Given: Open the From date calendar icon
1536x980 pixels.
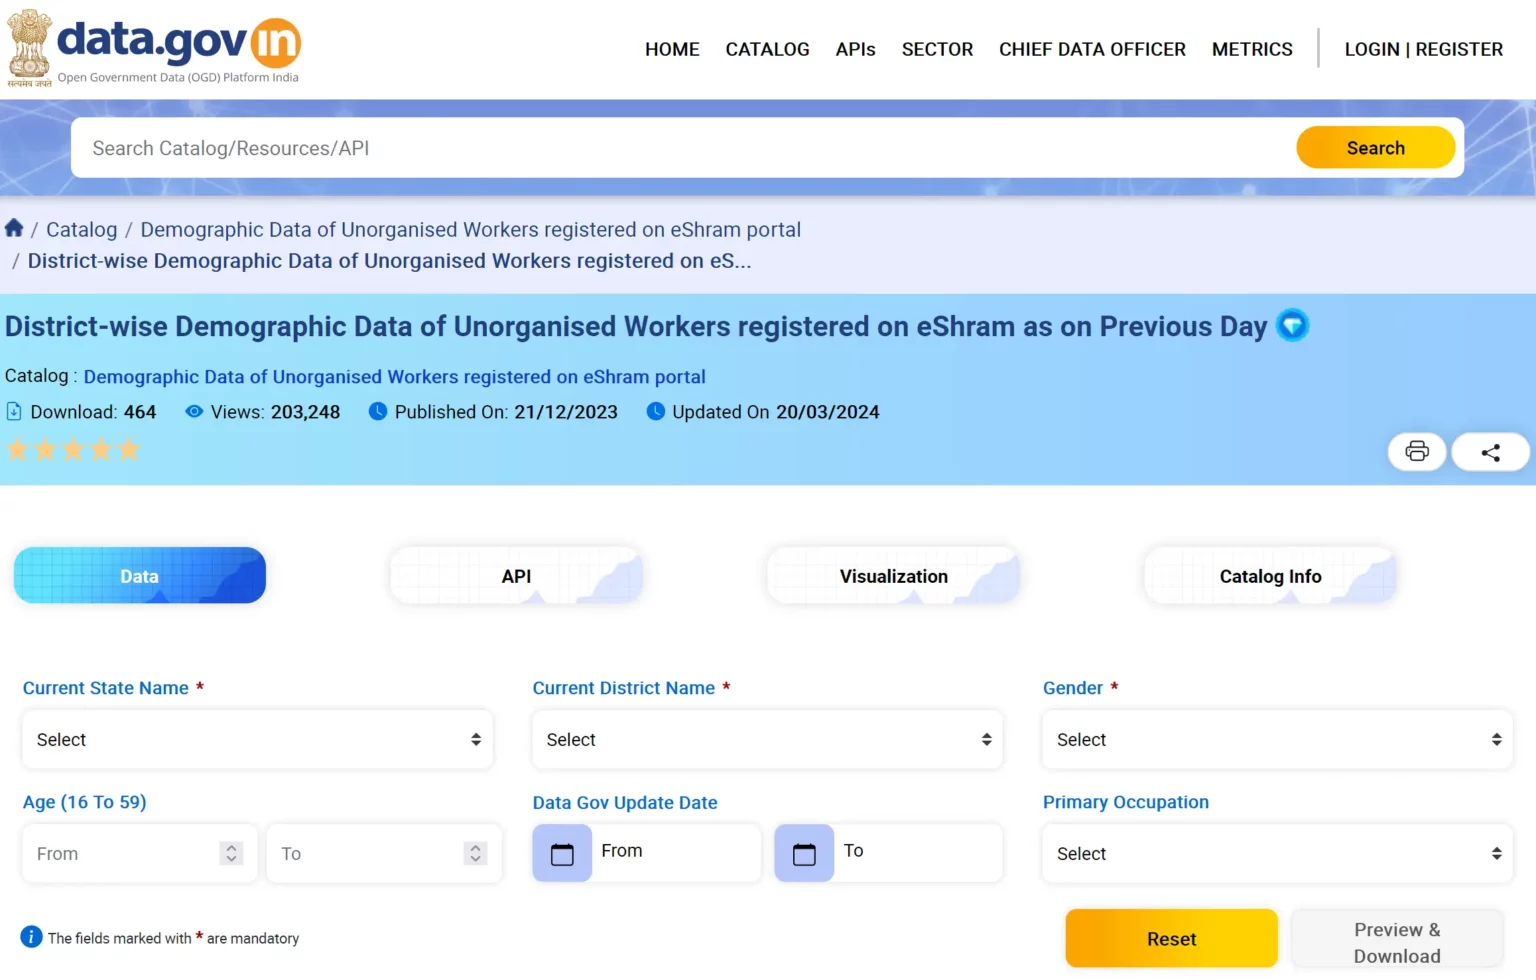Looking at the screenshot, I should (562, 853).
